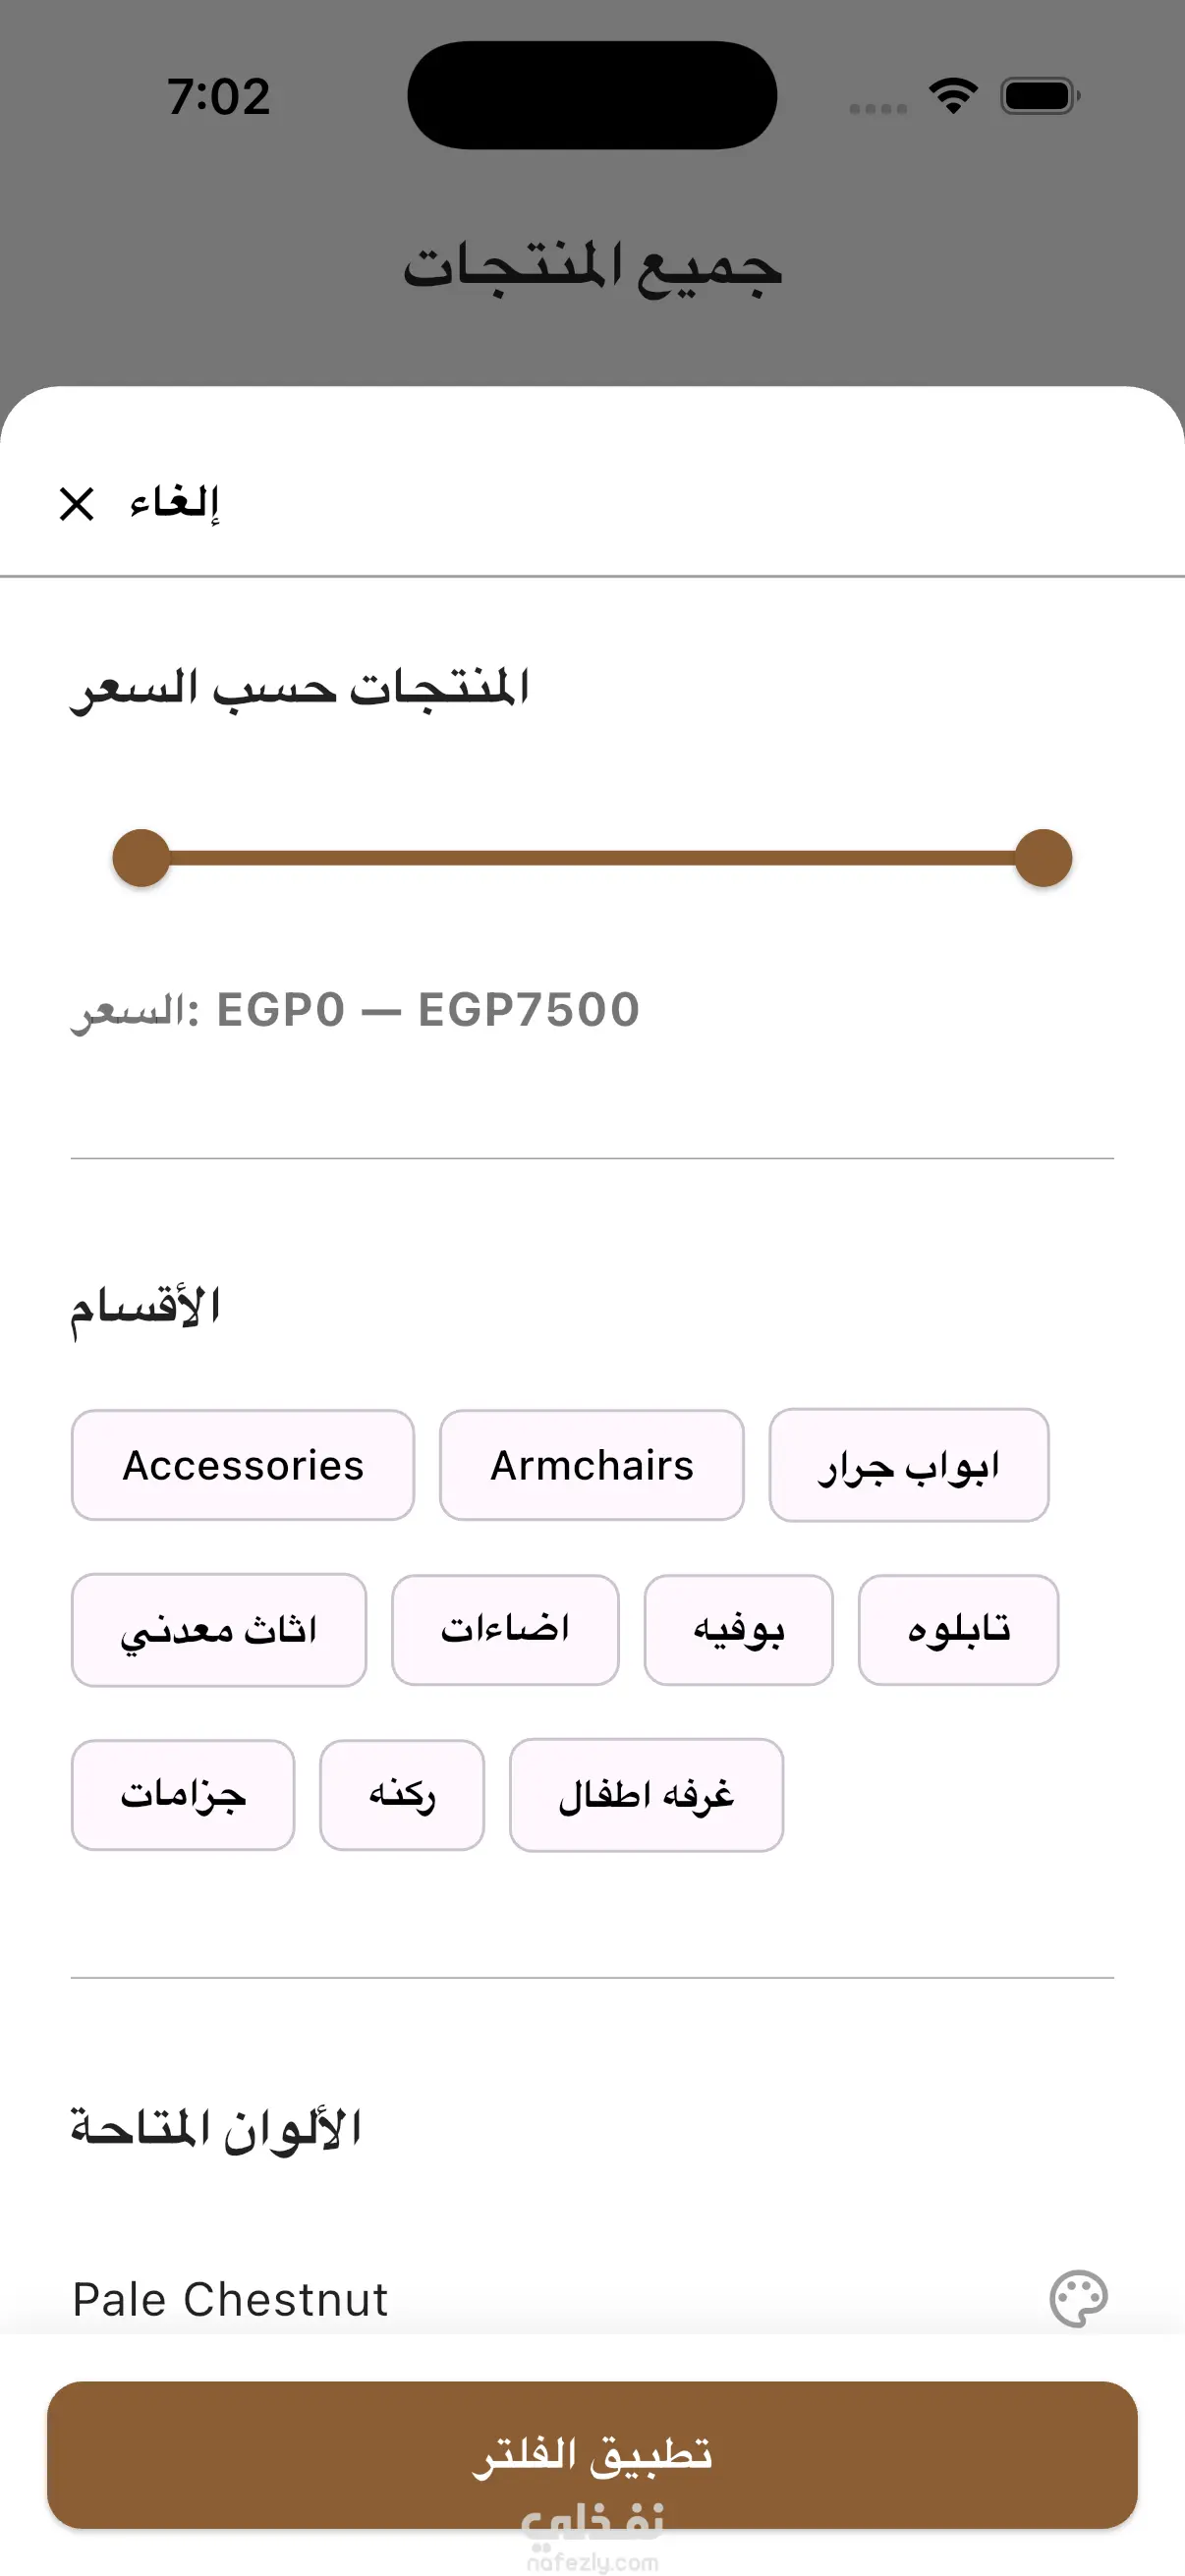The height and width of the screenshot is (2576, 1185).
Task: Apply filter with تطبيق الفلتر button
Action: coord(592,2455)
